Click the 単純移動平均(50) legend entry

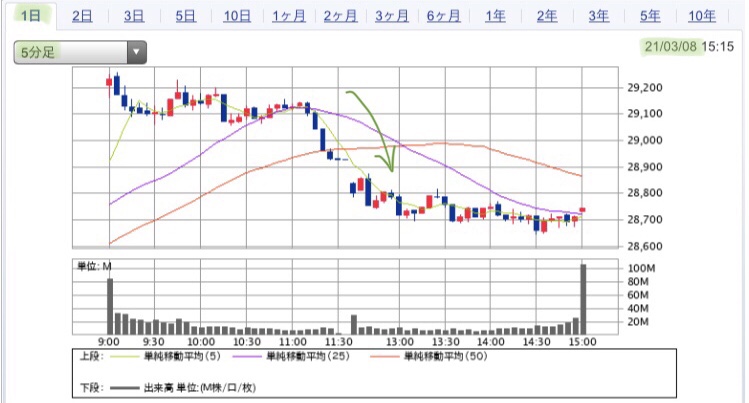pyautogui.click(x=428, y=356)
